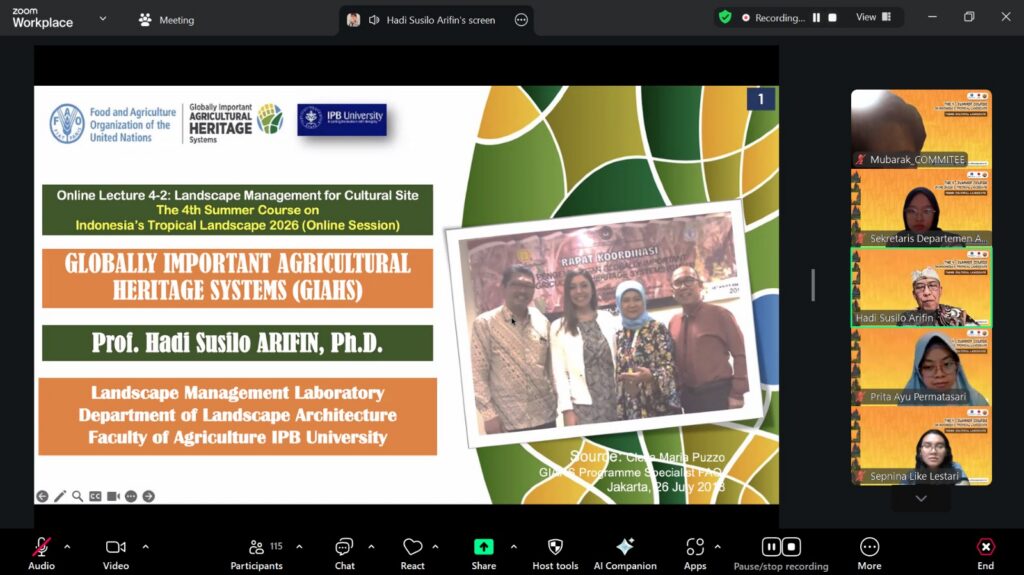Open Zoom Workplace dropdown chevron
1024x575 pixels.
pos(103,19)
